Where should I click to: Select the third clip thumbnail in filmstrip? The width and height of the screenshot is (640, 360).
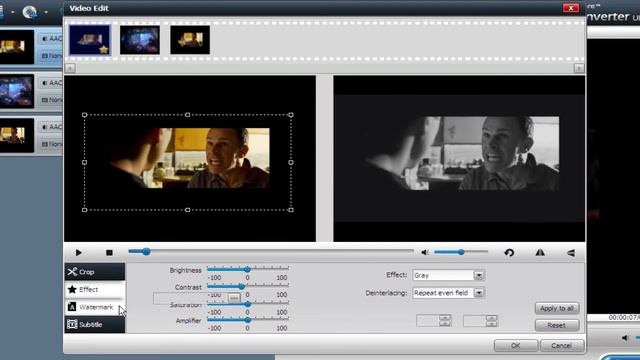coord(190,40)
